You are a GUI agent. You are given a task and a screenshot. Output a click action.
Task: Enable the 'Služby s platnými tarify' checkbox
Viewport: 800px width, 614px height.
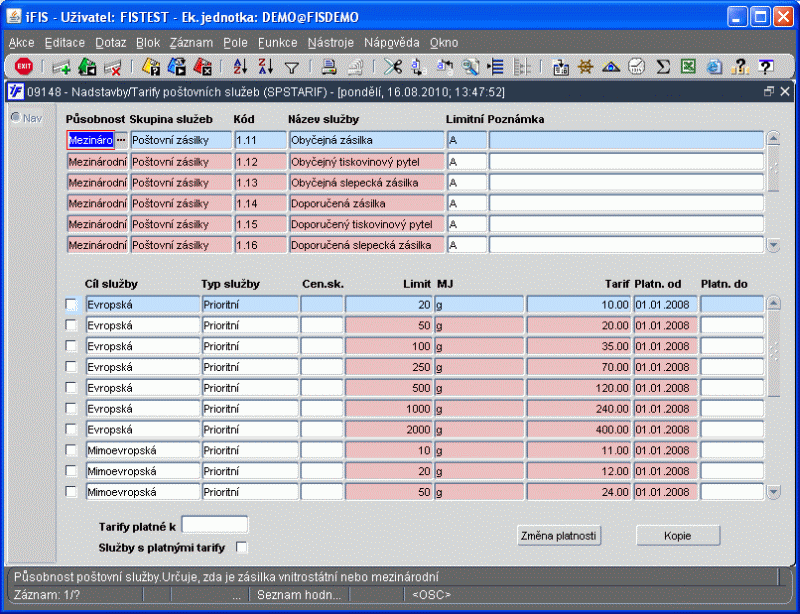click(241, 547)
